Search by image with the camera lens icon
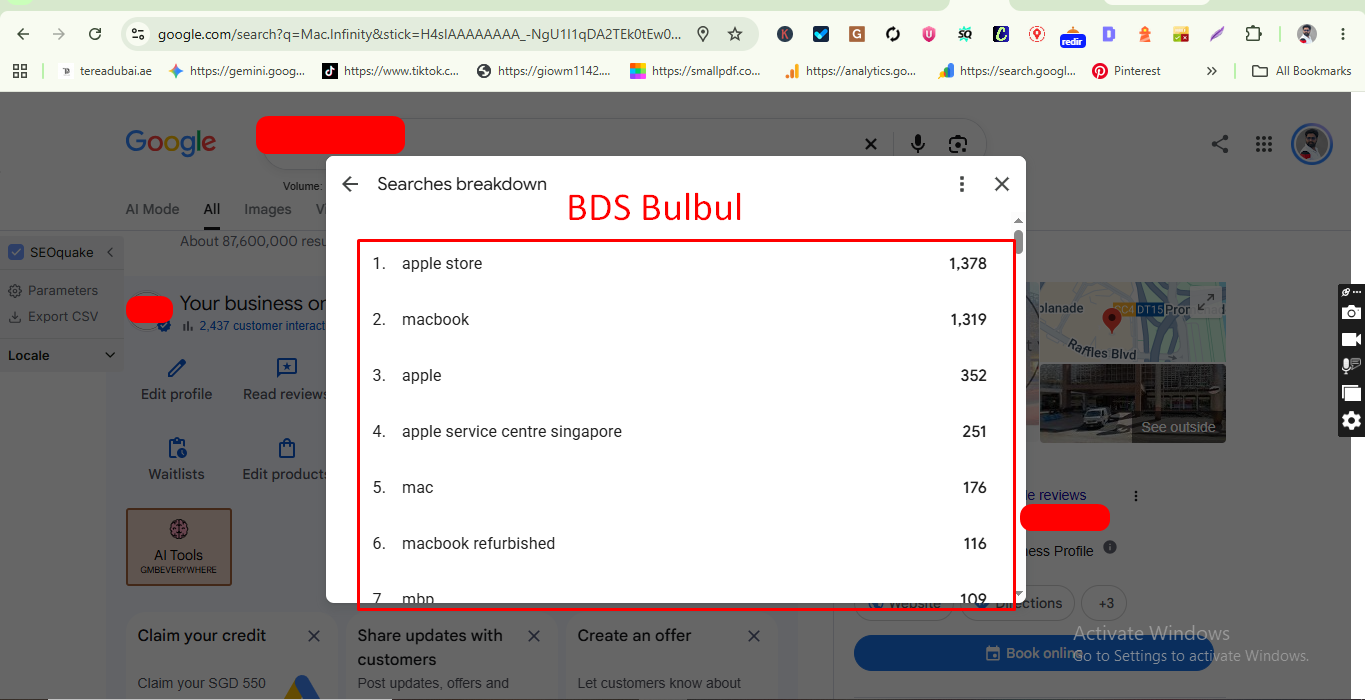This screenshot has height=700, width=1365. tap(958, 144)
